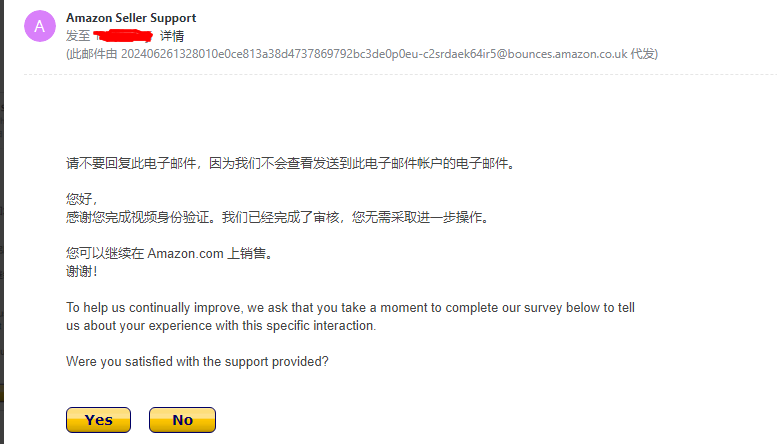Click the dashed separator below the header
The width and height of the screenshot is (777, 444).
coord(400,75)
